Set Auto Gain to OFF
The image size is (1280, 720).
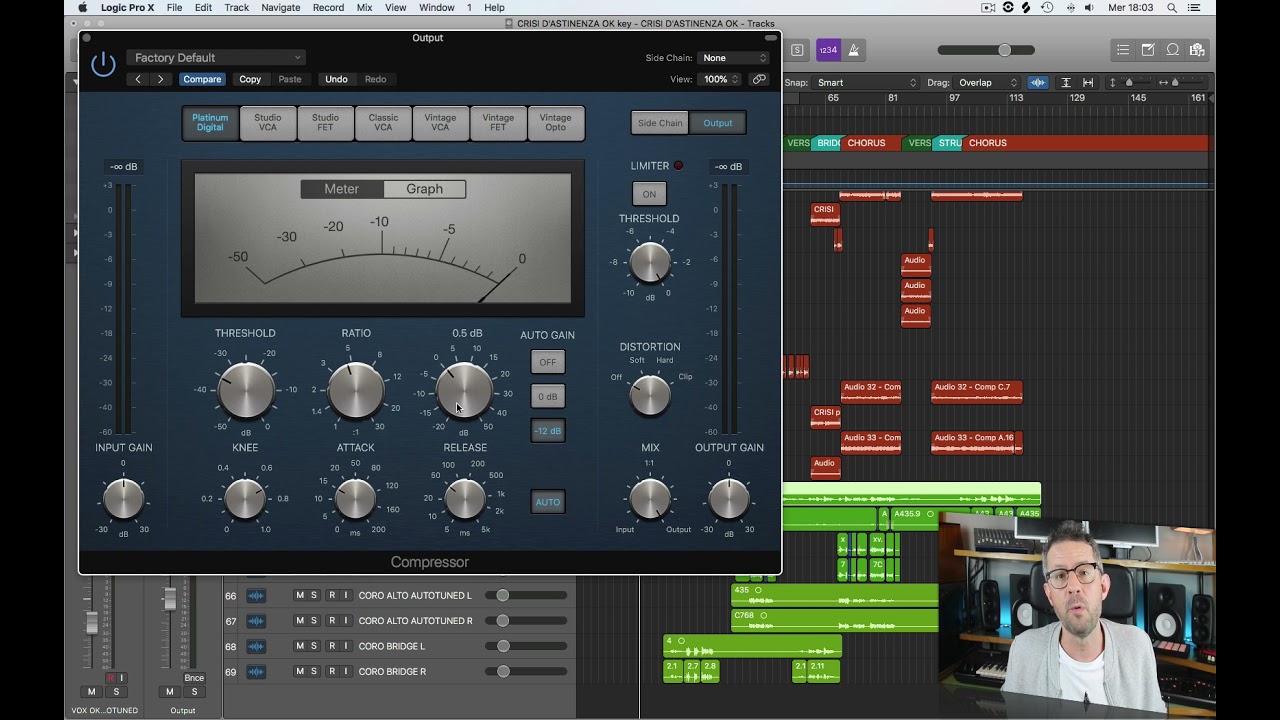pos(548,362)
